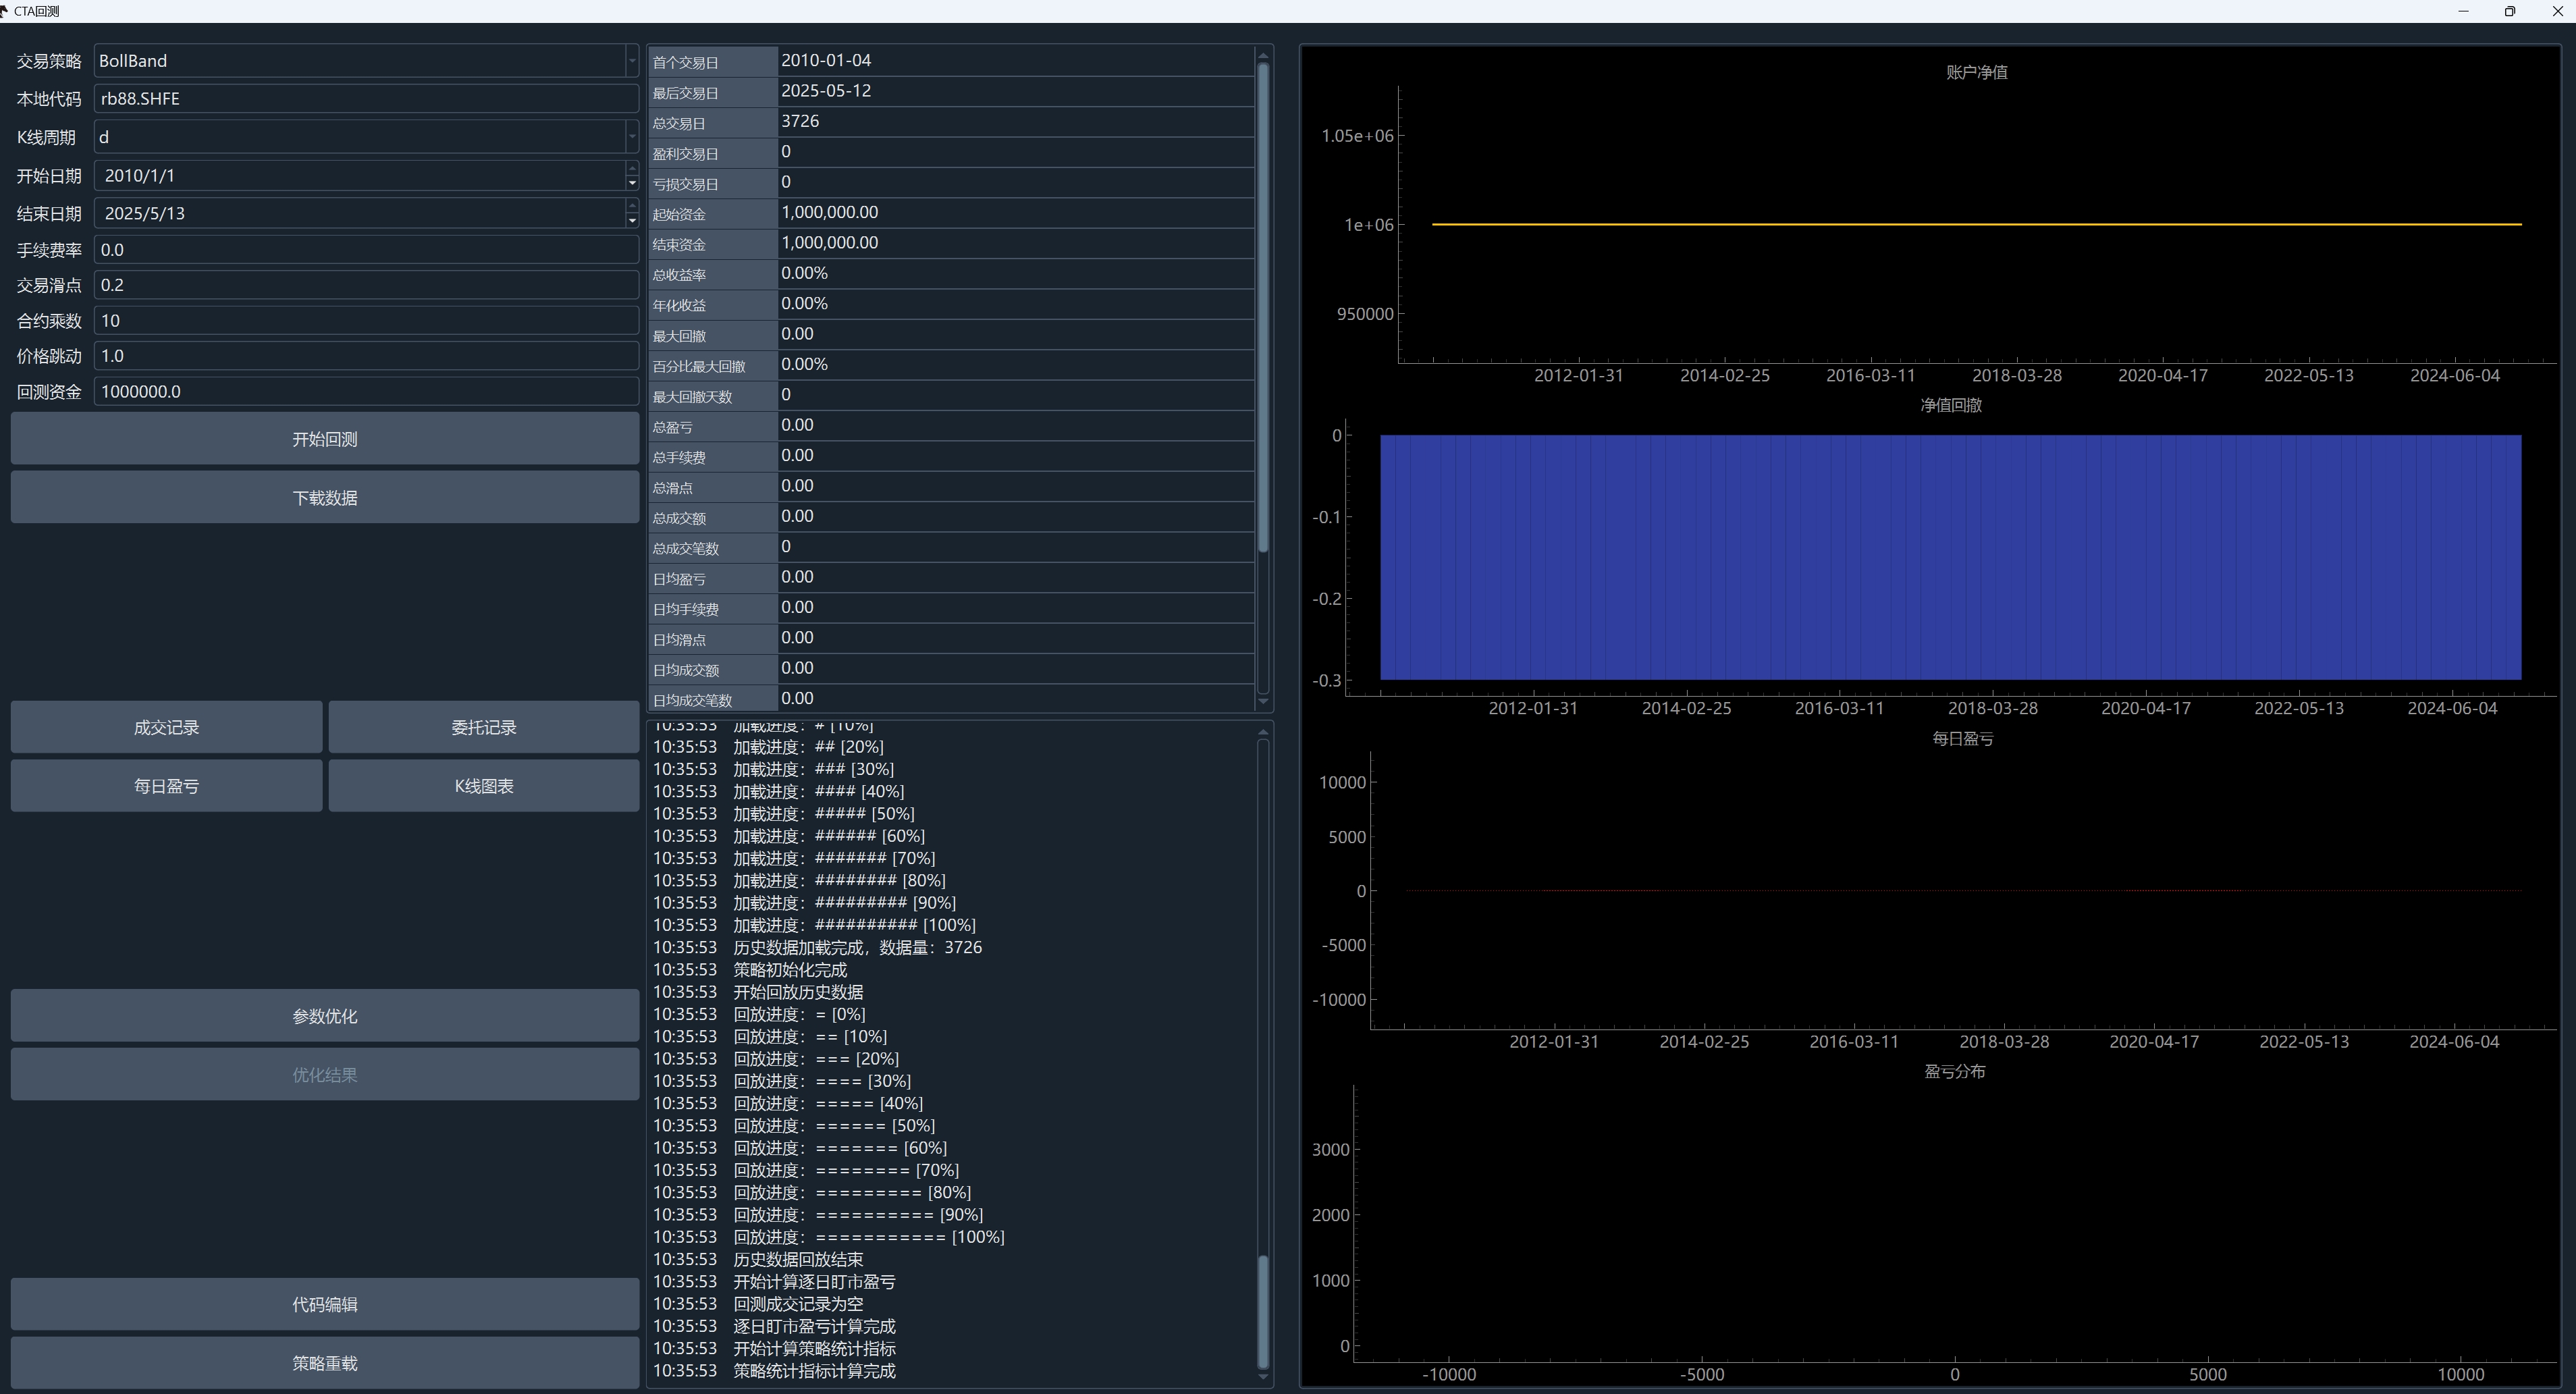Select the 百分比最大回撤 row label

[x=713, y=366]
